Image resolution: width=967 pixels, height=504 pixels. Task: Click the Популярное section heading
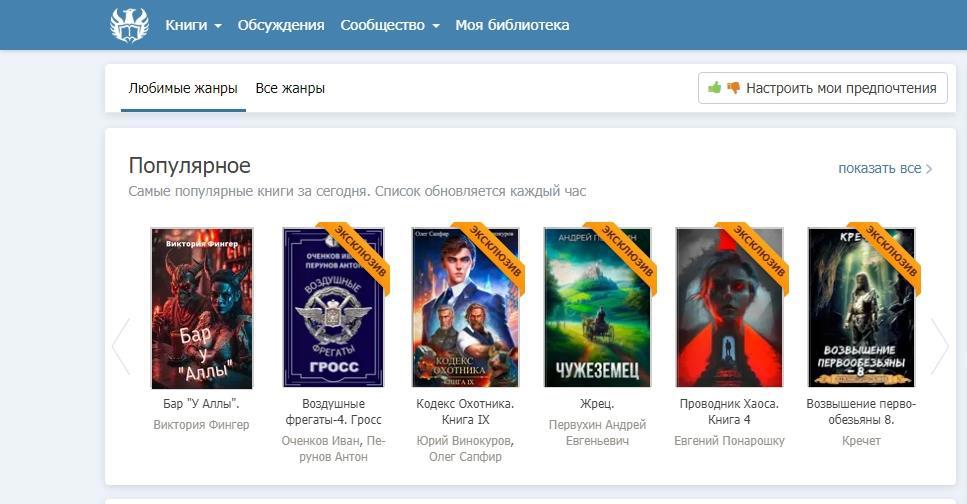point(189,166)
